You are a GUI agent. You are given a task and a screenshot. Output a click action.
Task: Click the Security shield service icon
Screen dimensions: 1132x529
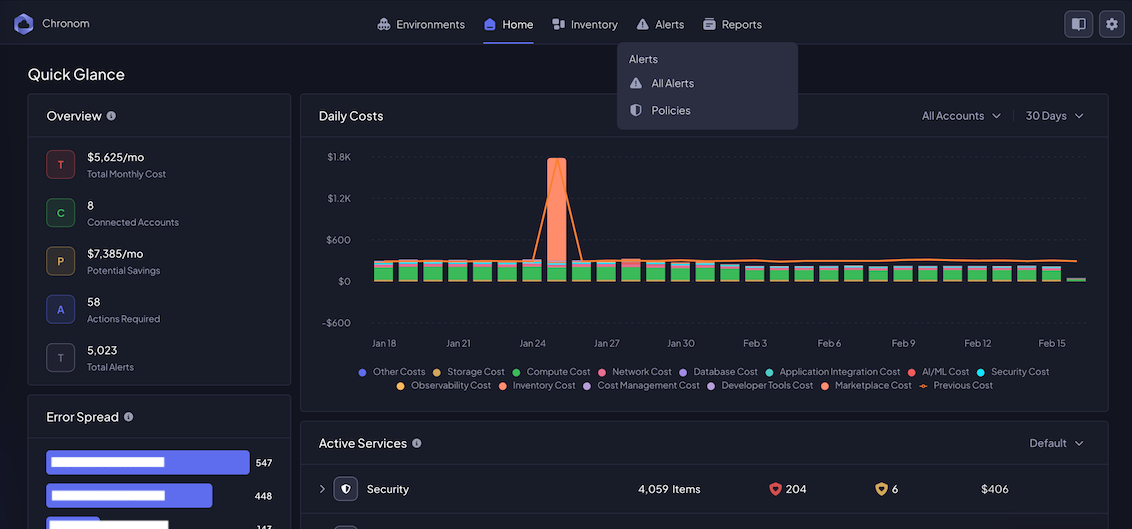[345, 489]
